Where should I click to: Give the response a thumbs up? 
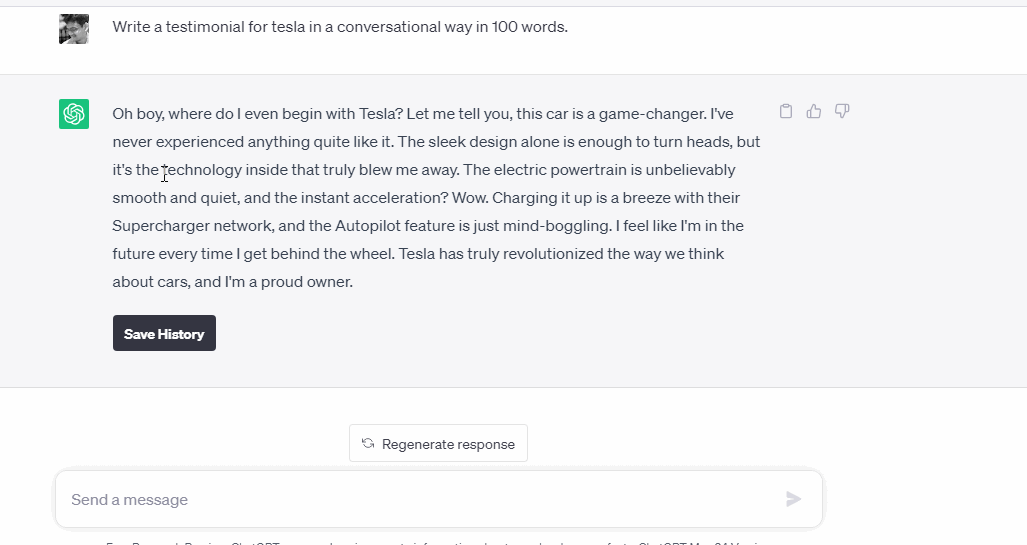814,111
